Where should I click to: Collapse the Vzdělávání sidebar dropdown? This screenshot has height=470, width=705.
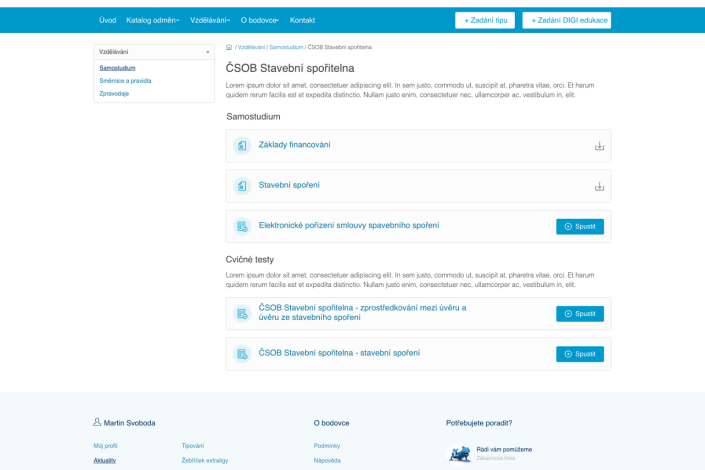(x=154, y=52)
